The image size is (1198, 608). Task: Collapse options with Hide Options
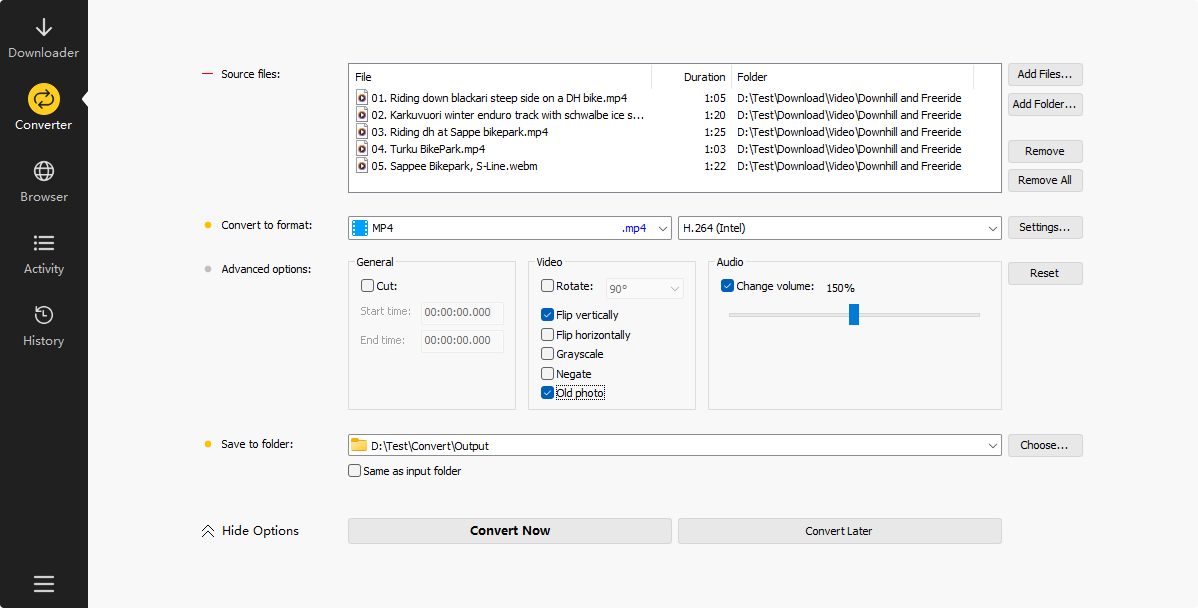click(x=251, y=531)
